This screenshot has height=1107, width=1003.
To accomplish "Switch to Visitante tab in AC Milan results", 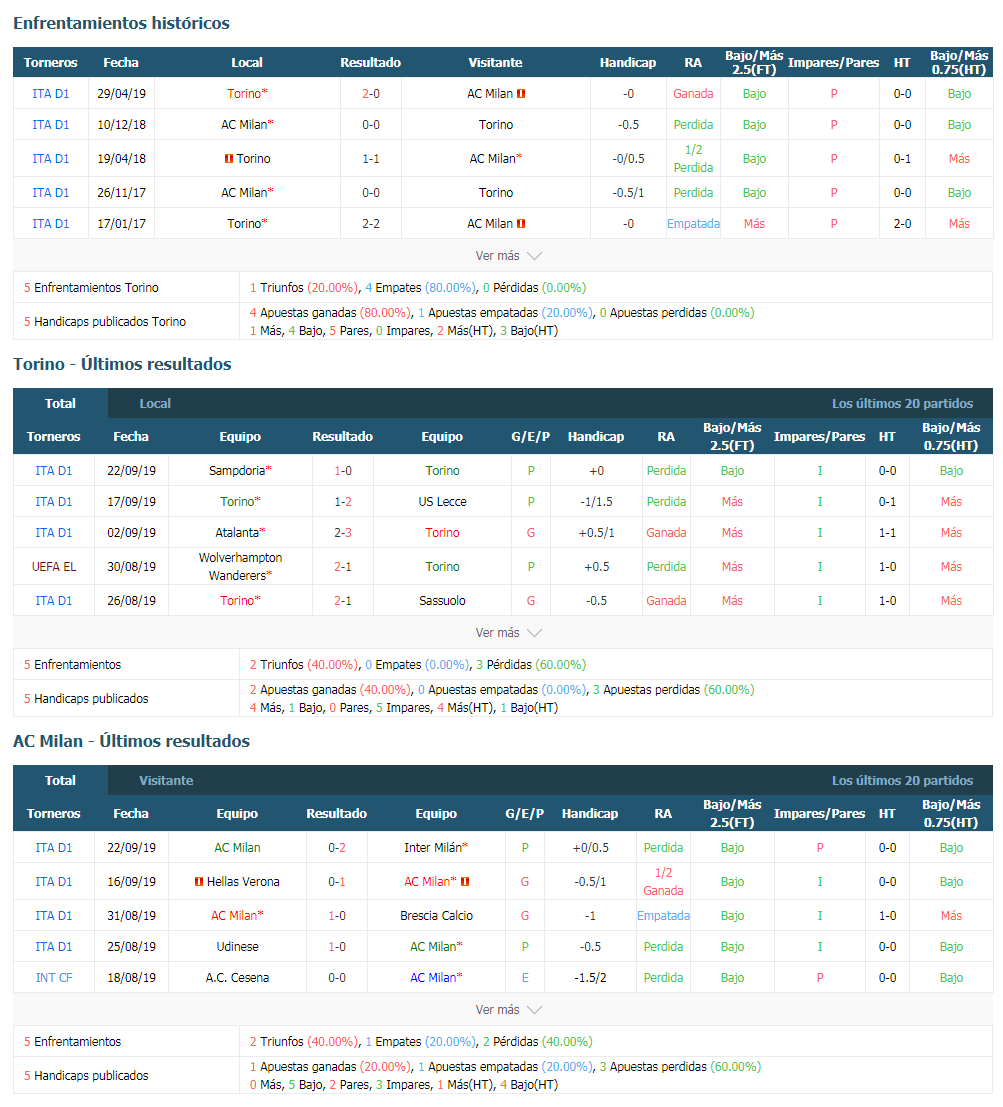I will (x=166, y=780).
